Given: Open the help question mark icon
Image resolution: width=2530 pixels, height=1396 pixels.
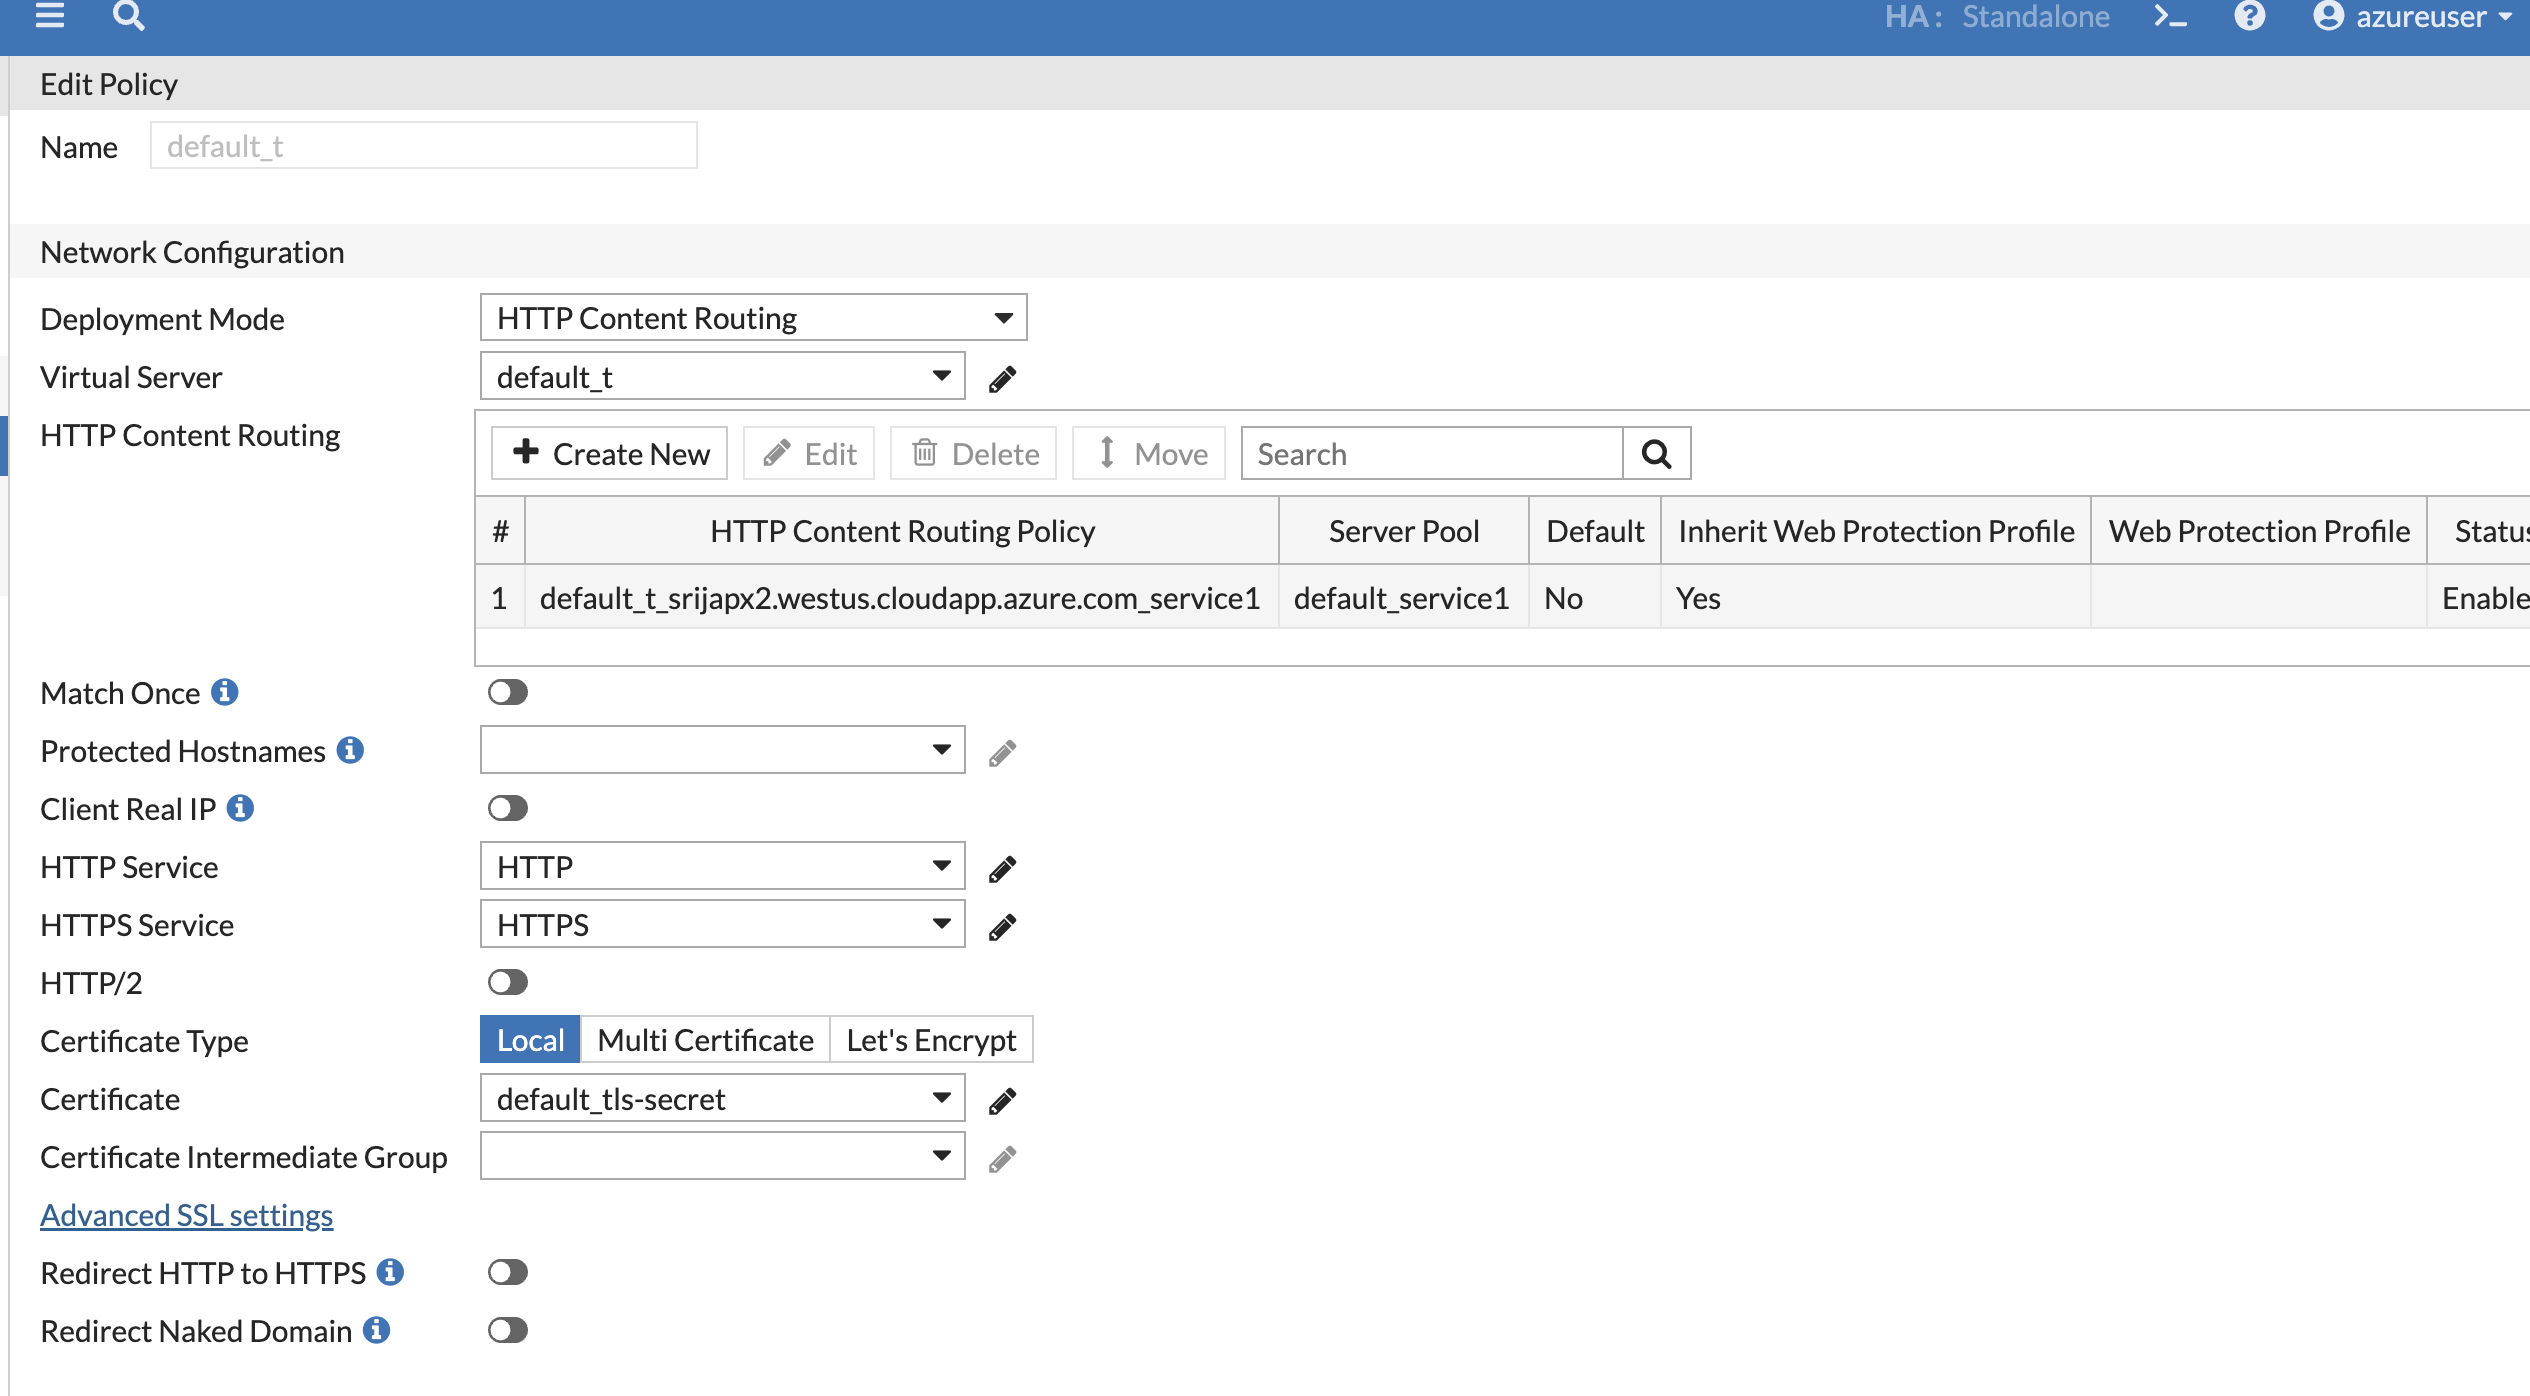Looking at the screenshot, I should coord(2249,16).
